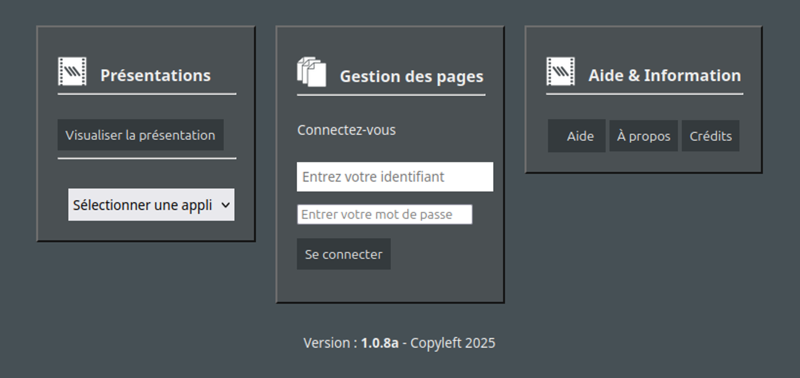Focus the Entrer votre mot de passe field
The height and width of the screenshot is (378, 800).
(x=385, y=214)
